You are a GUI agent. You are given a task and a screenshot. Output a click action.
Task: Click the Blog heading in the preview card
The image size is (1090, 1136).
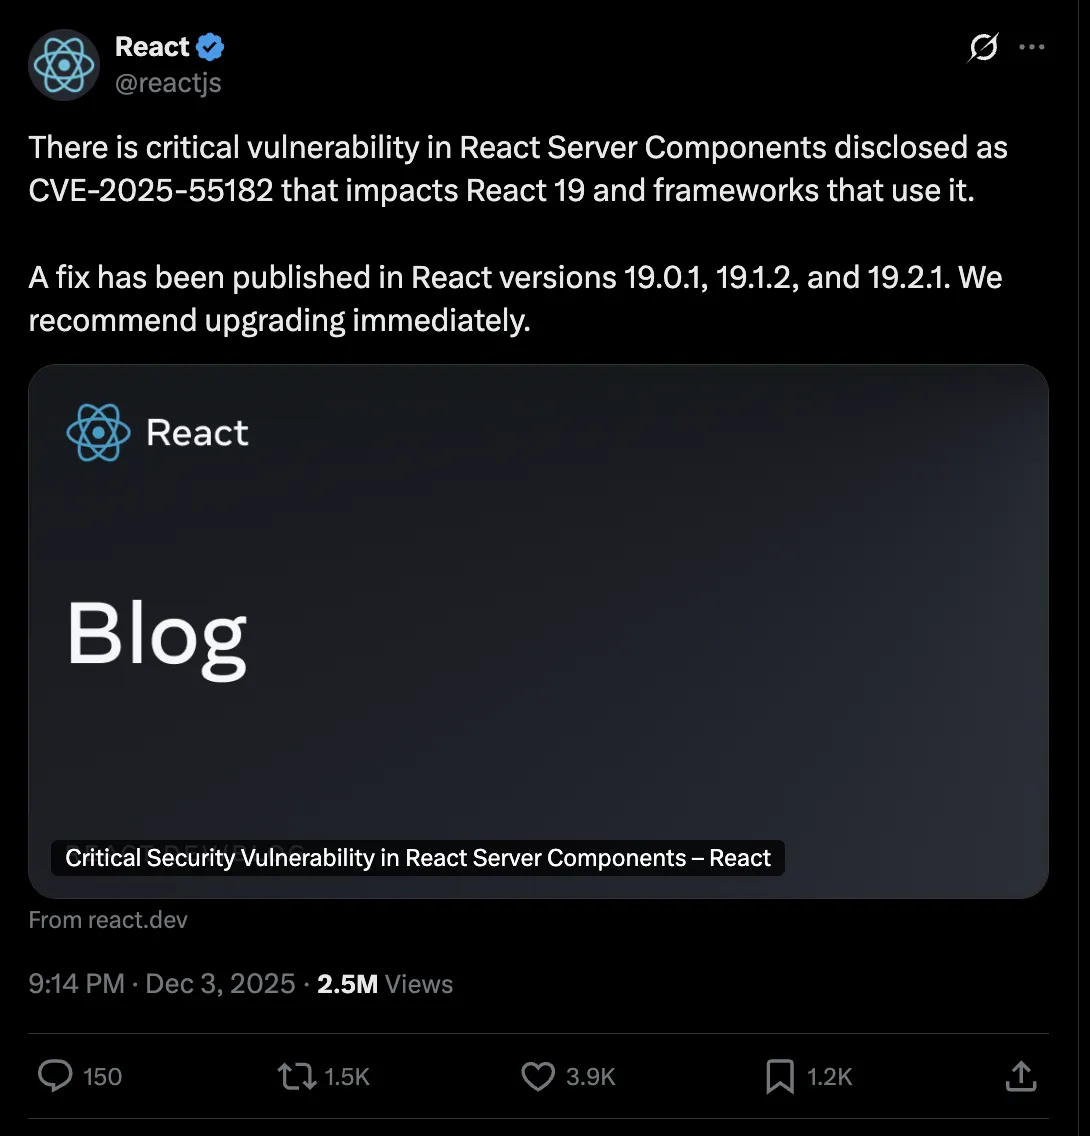157,635
